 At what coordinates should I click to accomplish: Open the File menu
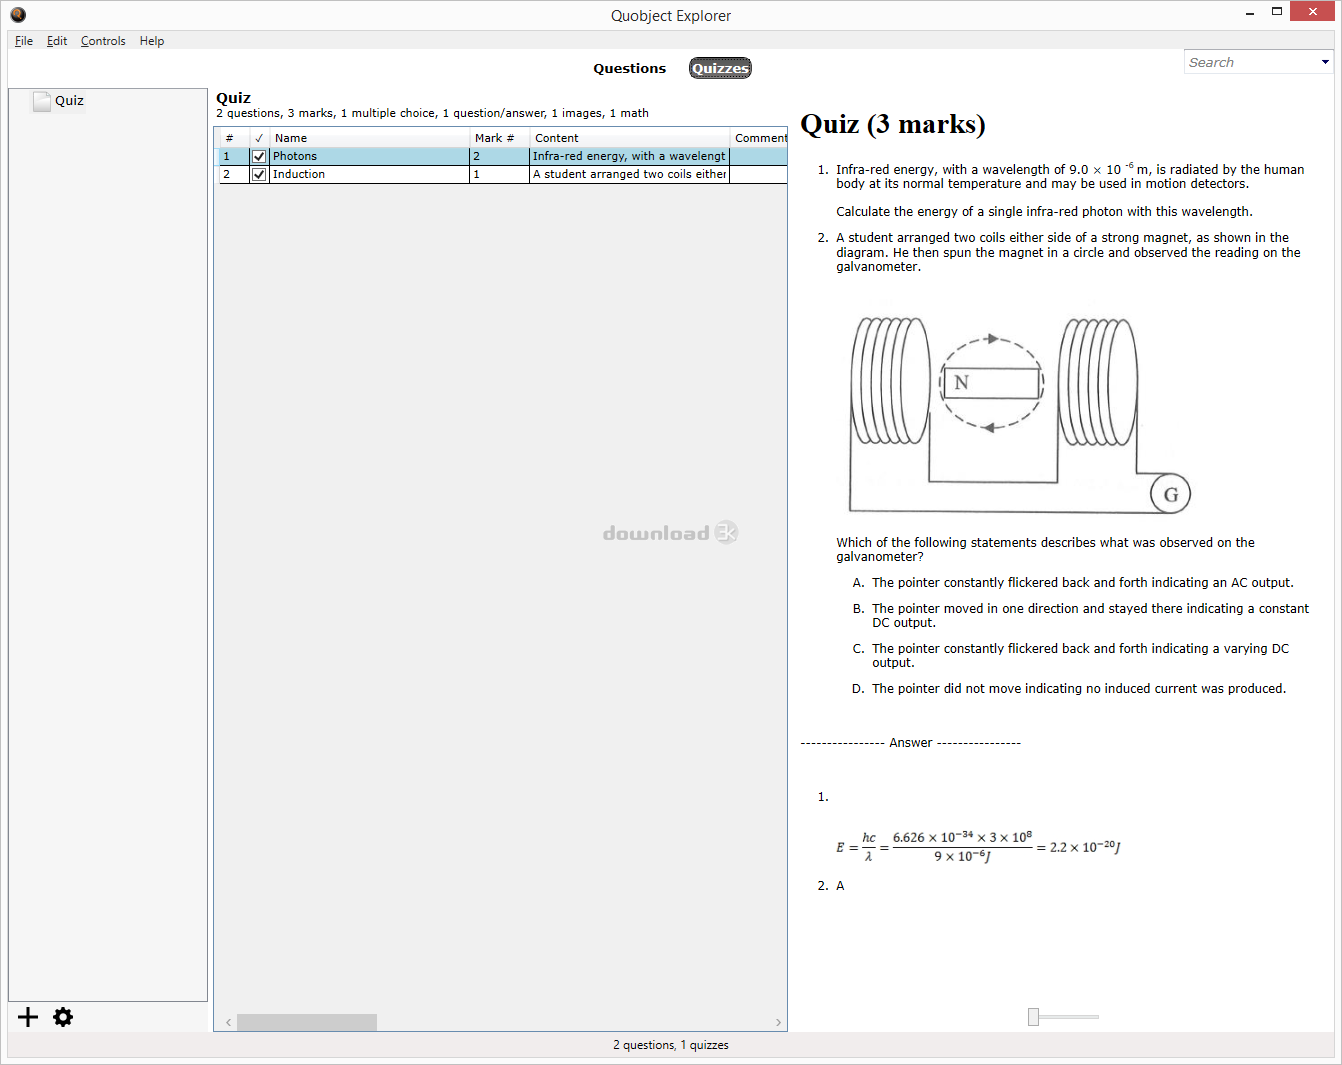click(x=24, y=41)
